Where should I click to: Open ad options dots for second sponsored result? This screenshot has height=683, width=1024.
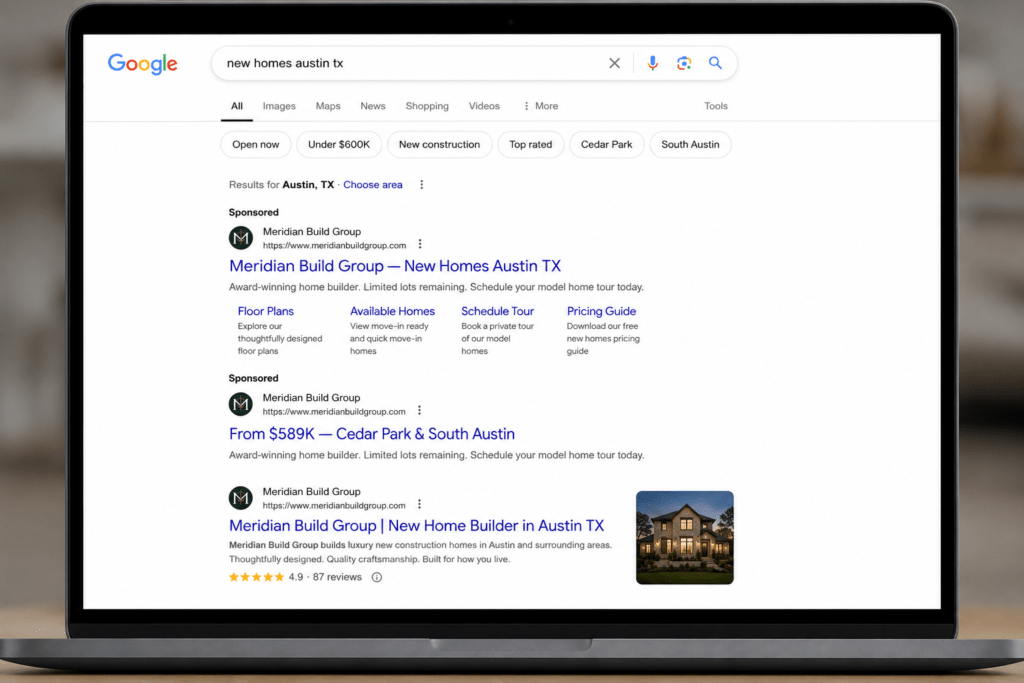[419, 410]
